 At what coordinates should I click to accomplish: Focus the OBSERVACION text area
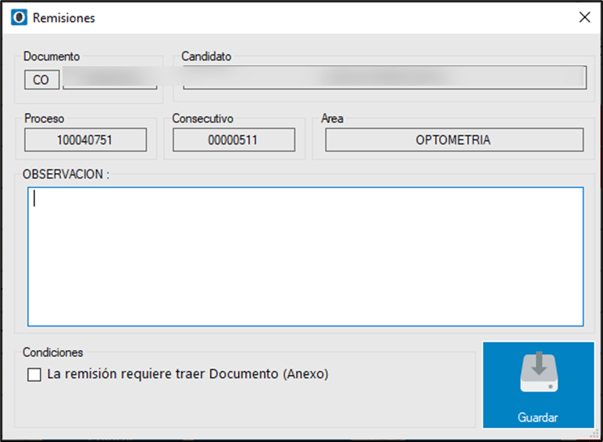(305, 256)
